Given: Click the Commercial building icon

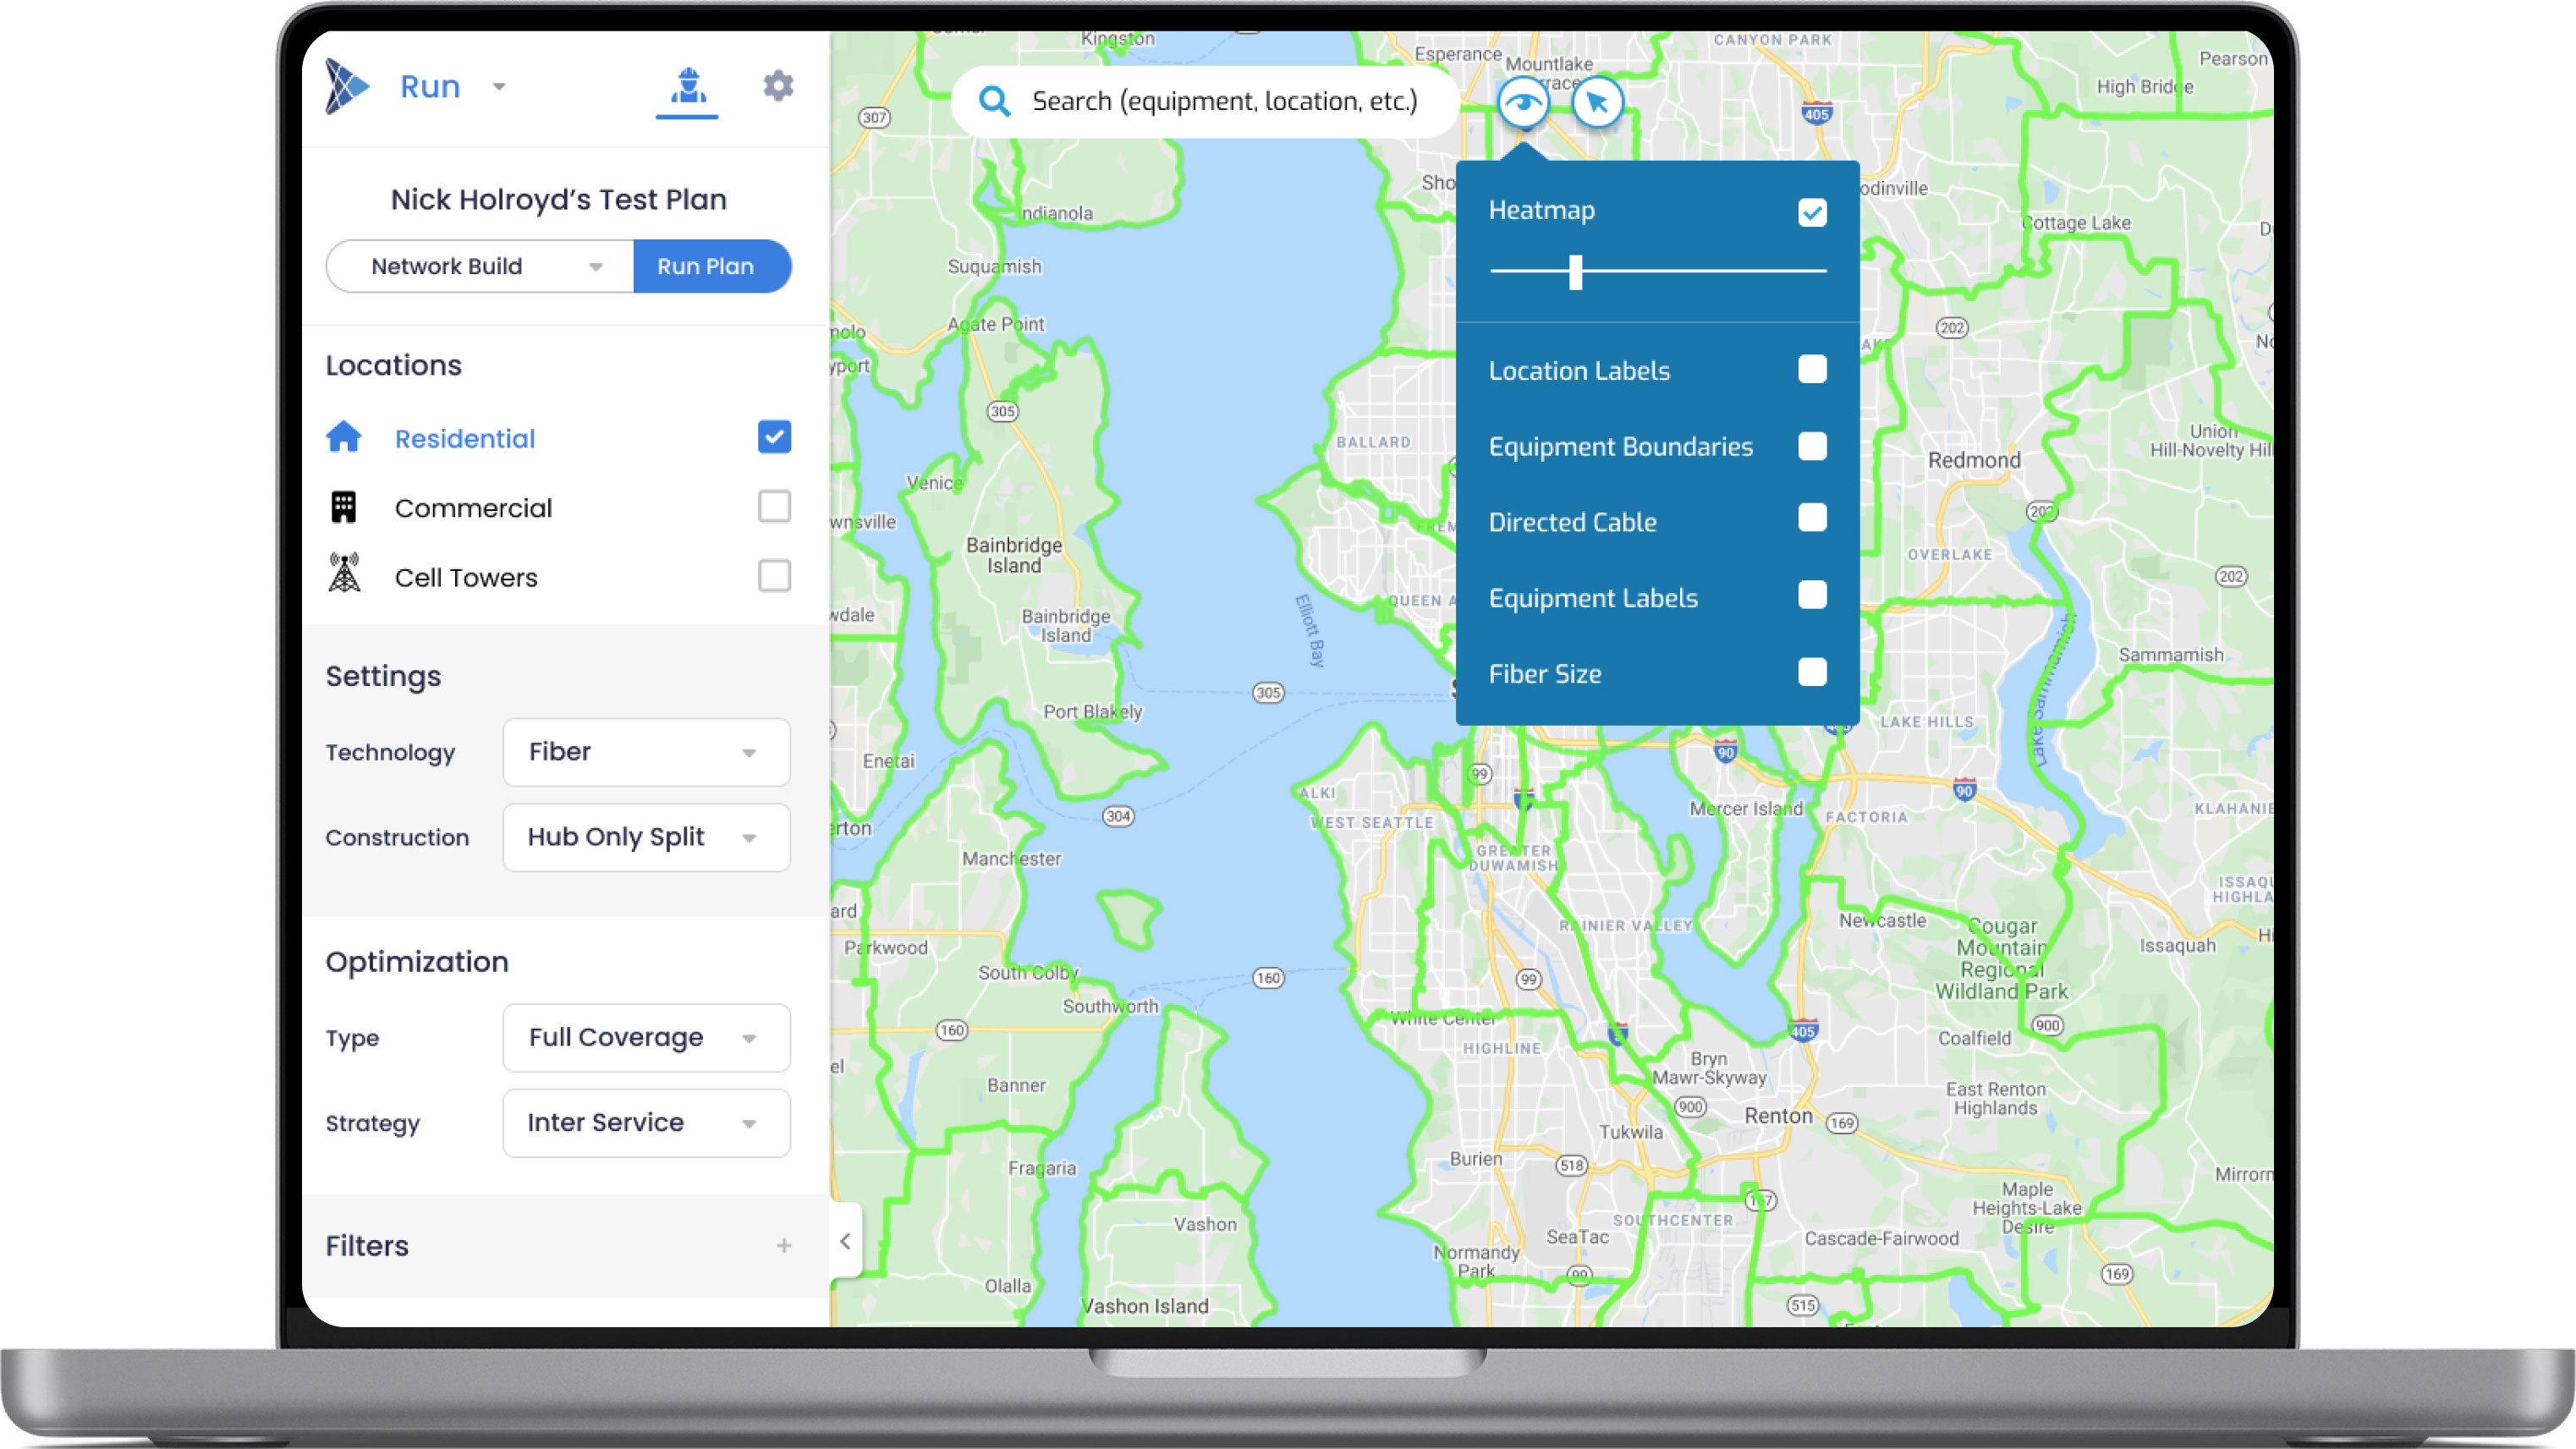Looking at the screenshot, I should [344, 507].
